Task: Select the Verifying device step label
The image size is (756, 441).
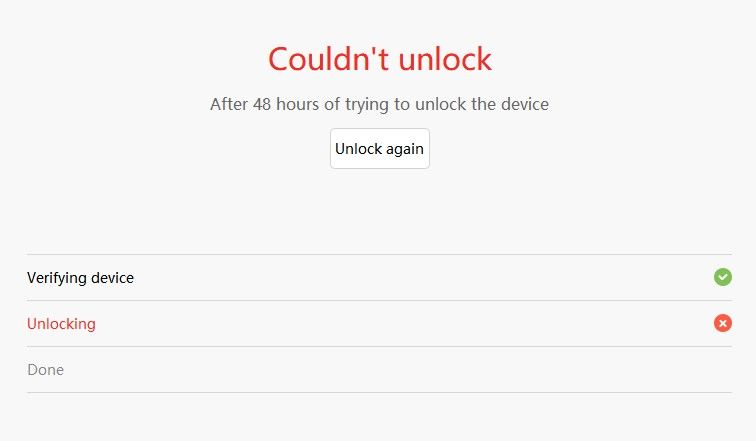Action: point(81,278)
